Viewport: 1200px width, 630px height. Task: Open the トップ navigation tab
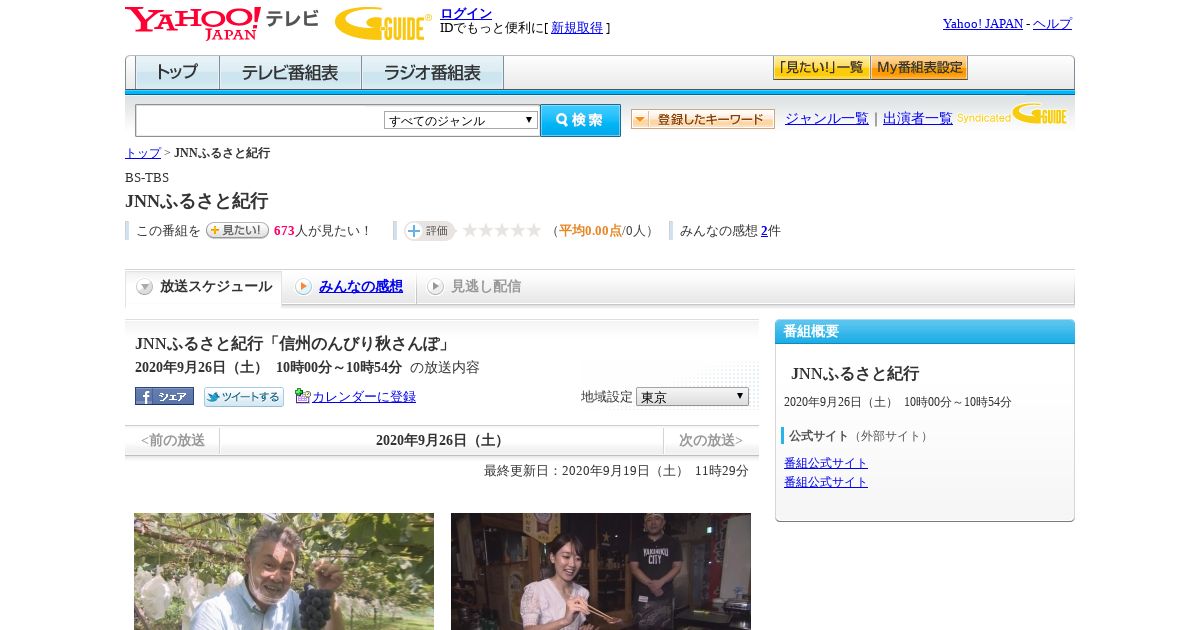tap(177, 72)
